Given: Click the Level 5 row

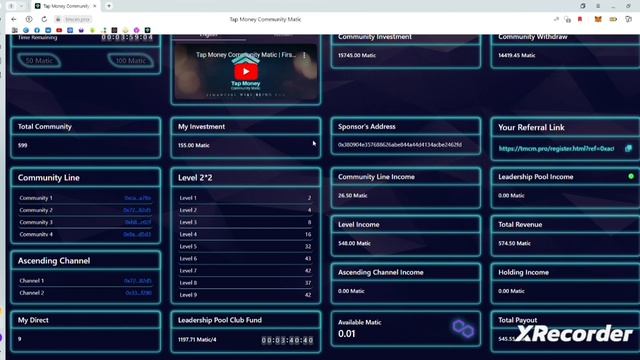Looking at the screenshot, I should [x=245, y=247].
